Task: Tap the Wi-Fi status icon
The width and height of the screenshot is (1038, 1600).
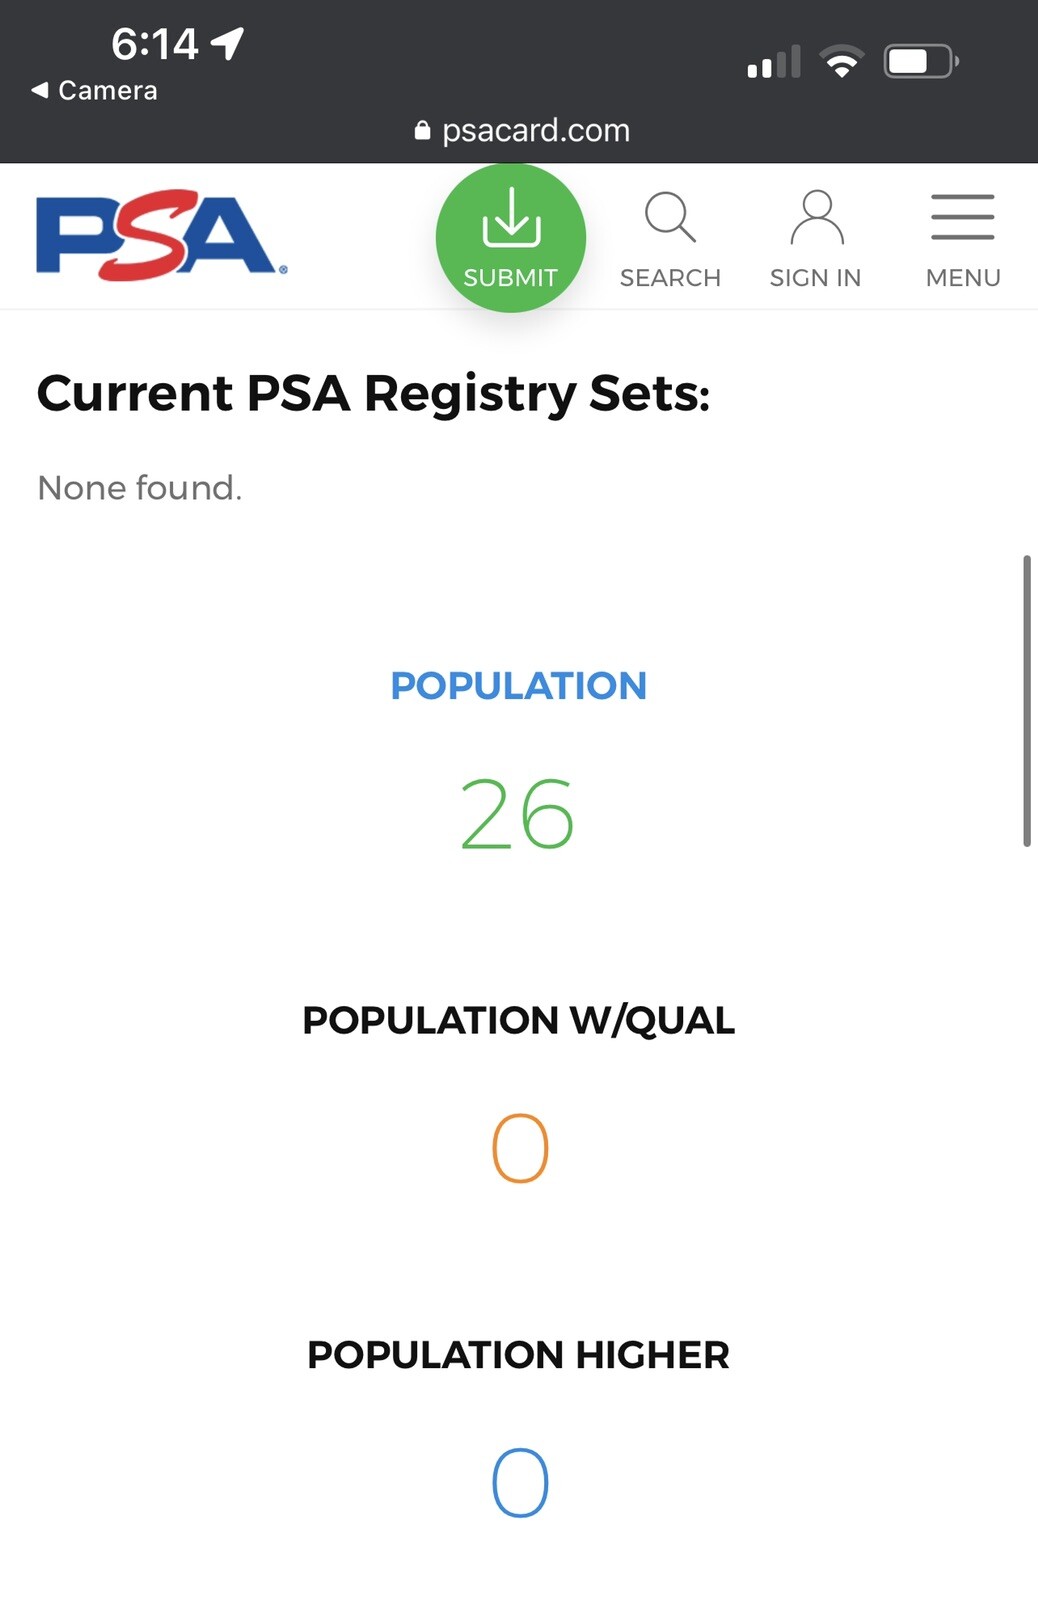Action: pyautogui.click(x=842, y=61)
